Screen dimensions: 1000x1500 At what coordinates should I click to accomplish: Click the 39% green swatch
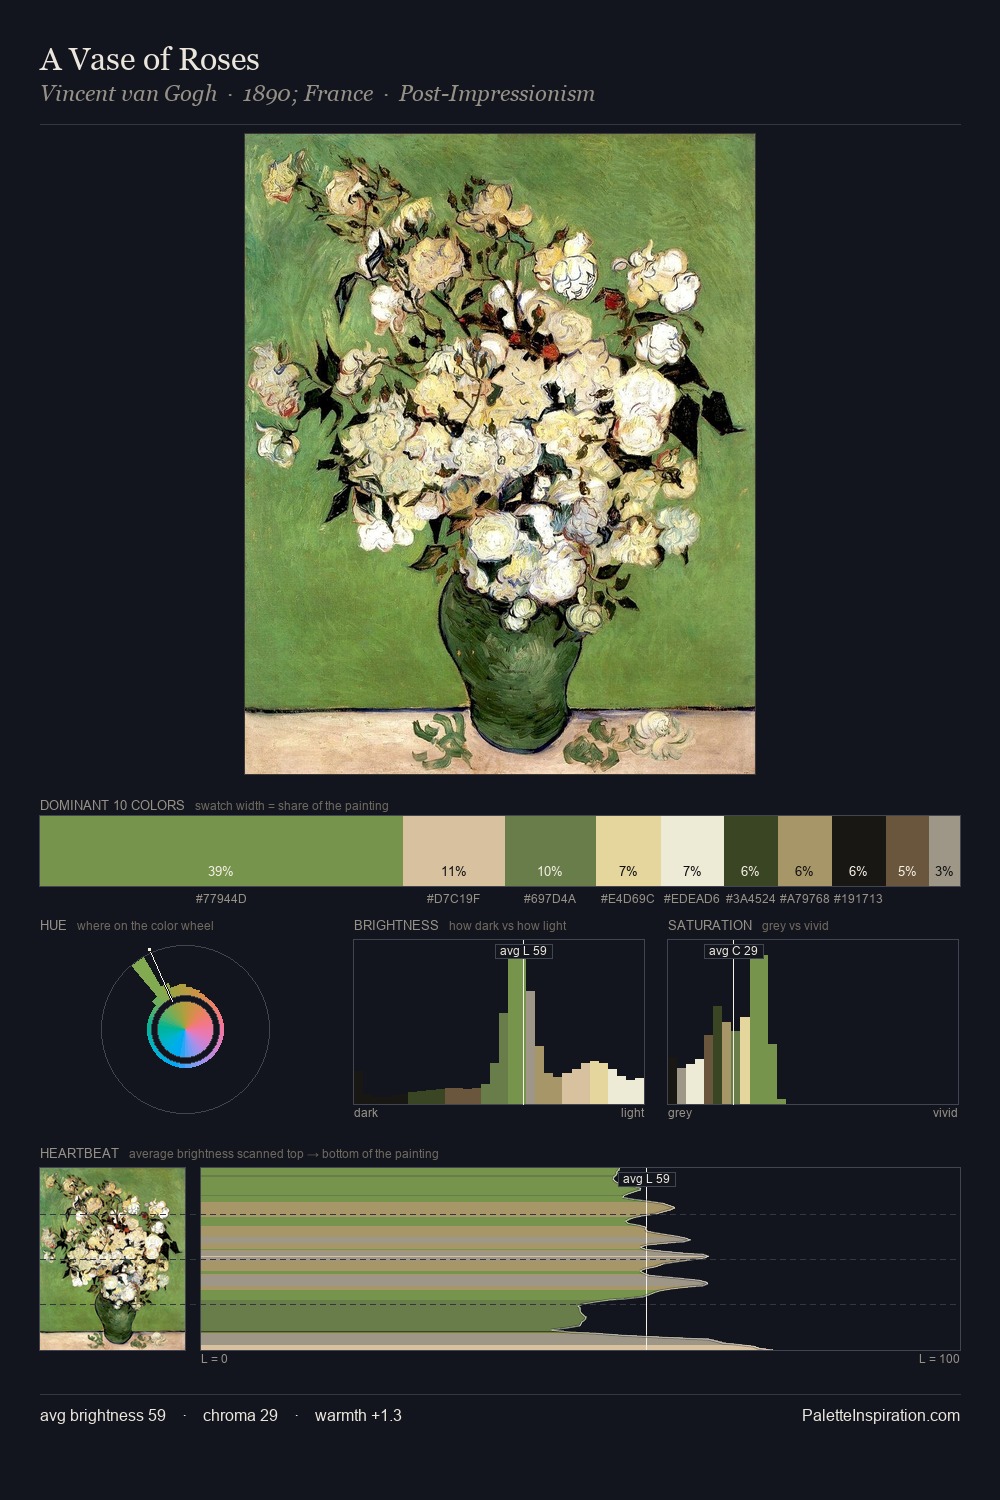(221, 851)
